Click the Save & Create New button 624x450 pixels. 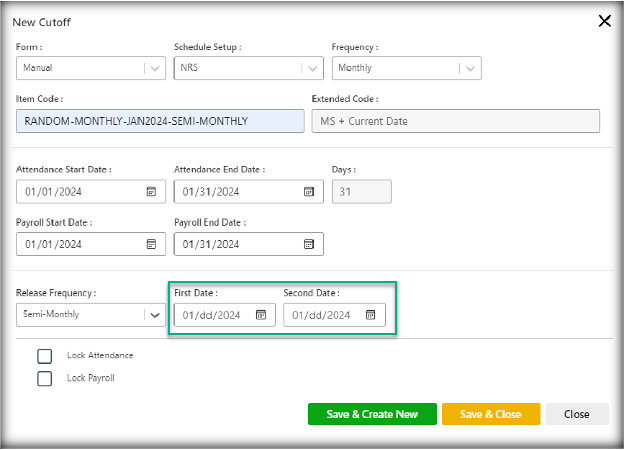coord(371,414)
